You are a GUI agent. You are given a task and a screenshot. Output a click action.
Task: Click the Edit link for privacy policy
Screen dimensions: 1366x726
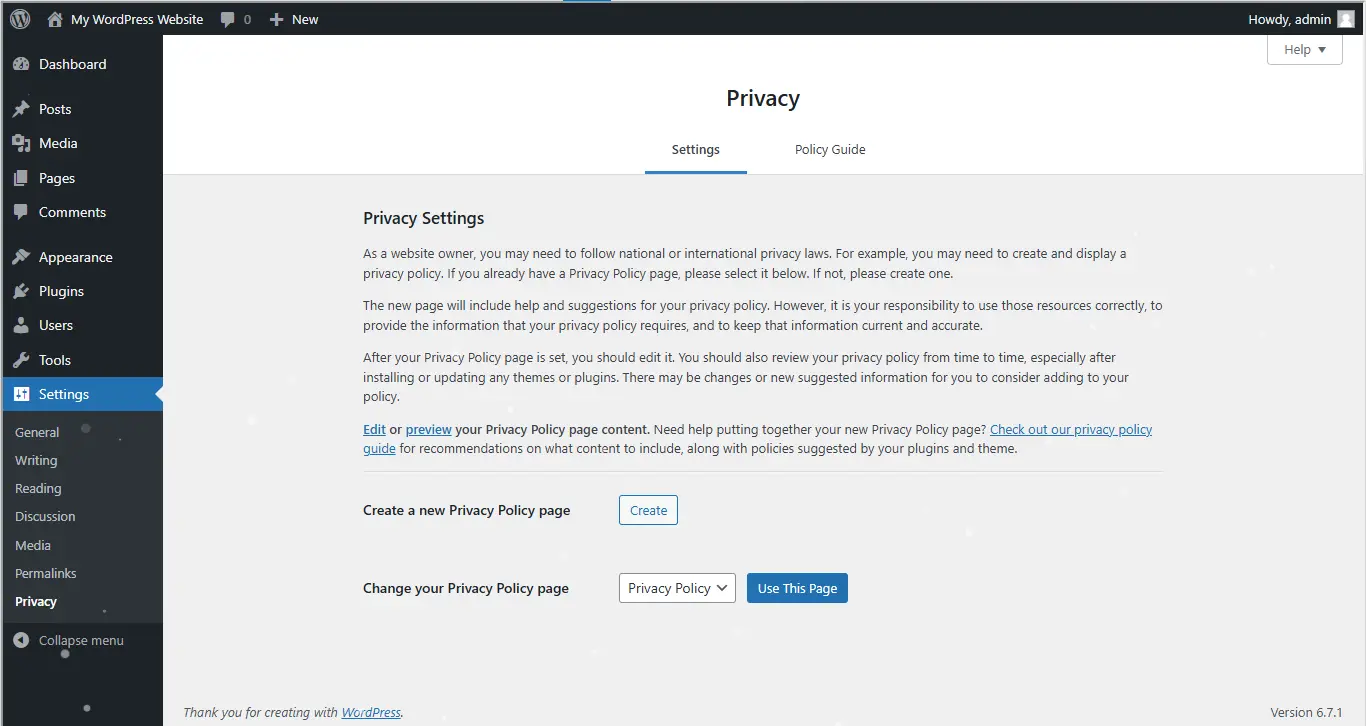click(x=374, y=429)
